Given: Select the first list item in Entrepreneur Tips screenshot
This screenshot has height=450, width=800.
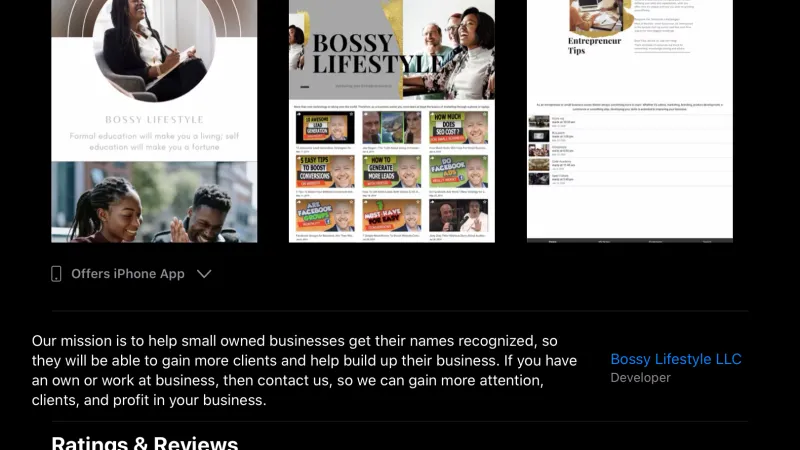Looking at the screenshot, I should pos(630,121).
